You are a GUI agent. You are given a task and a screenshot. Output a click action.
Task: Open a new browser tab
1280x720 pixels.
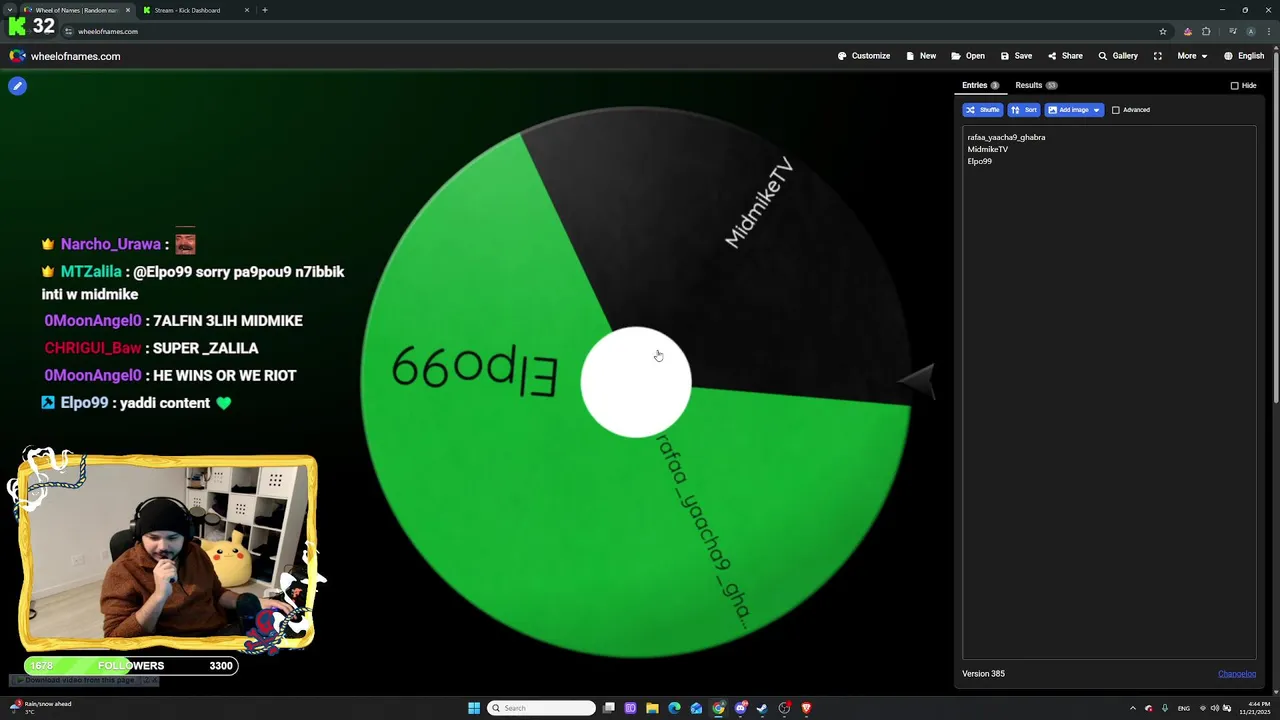(265, 10)
